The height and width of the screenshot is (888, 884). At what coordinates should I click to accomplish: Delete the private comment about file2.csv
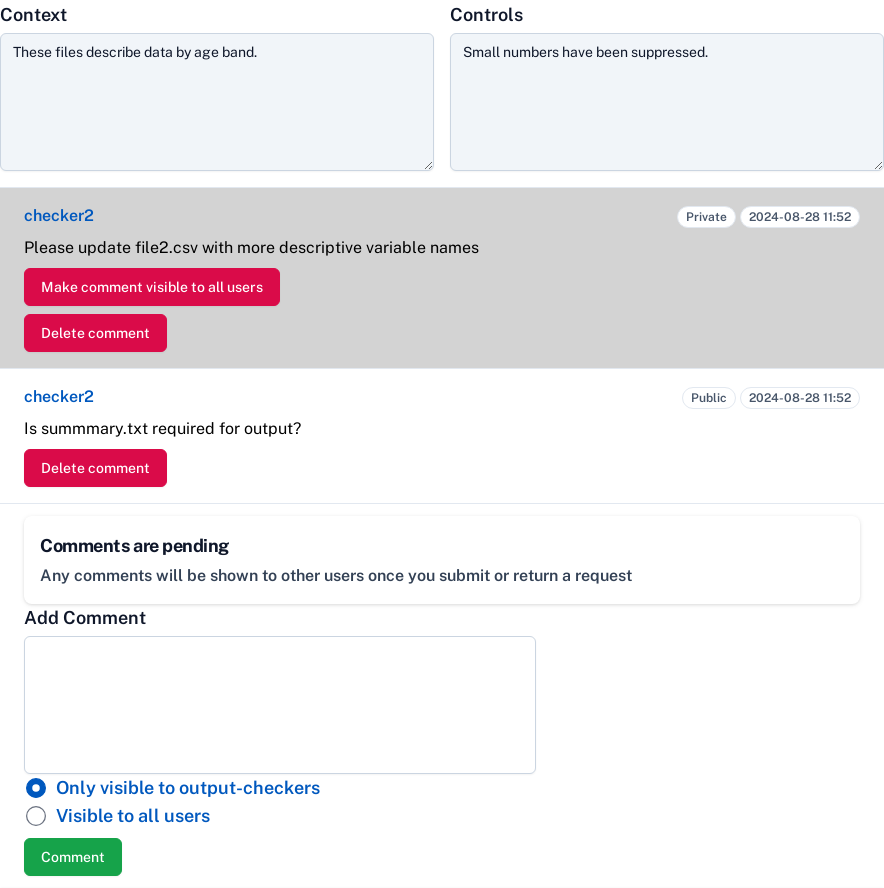point(95,333)
